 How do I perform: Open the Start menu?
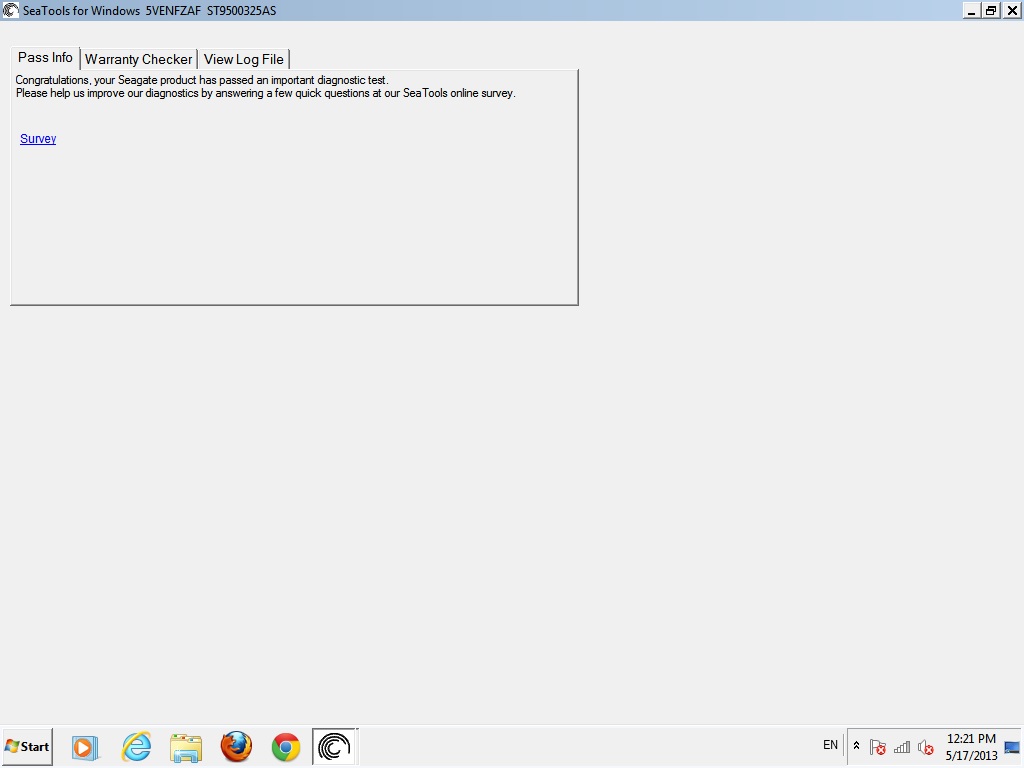[x=27, y=746]
